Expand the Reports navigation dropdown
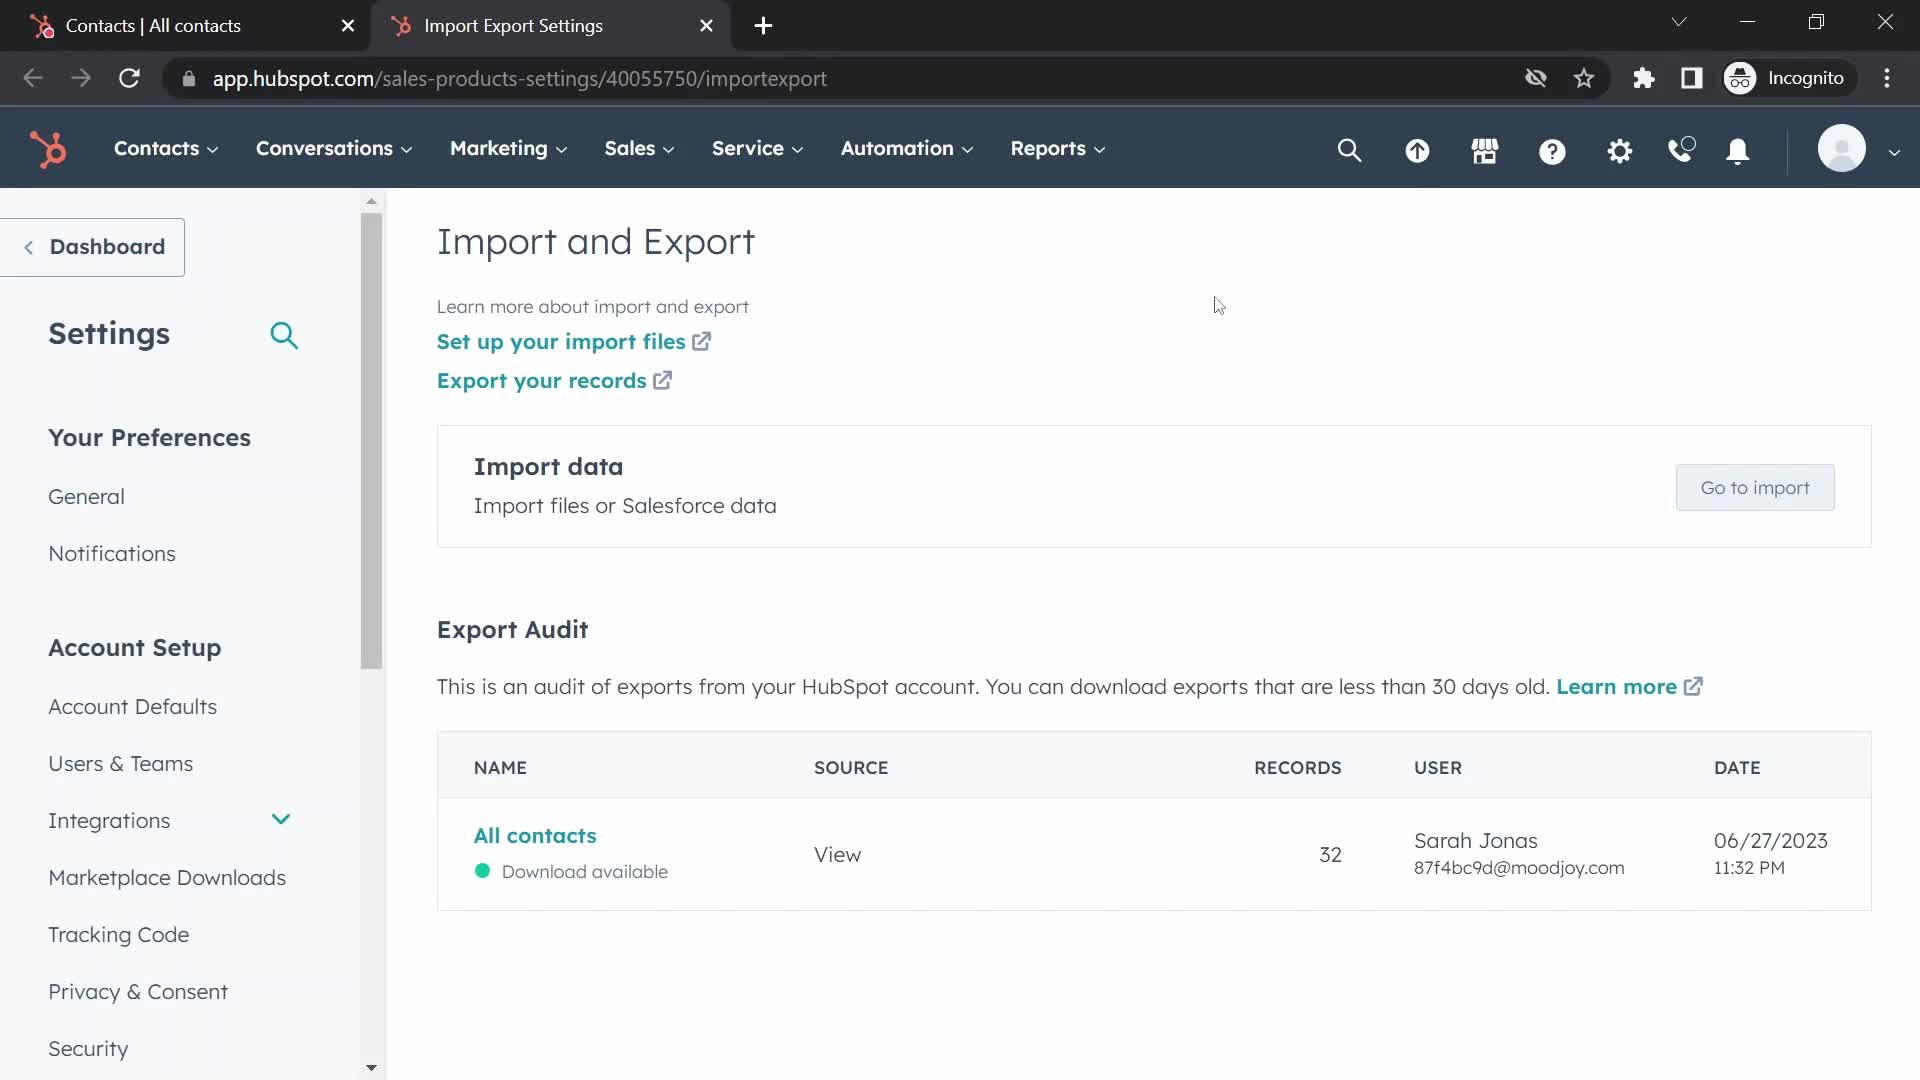 (x=1056, y=148)
